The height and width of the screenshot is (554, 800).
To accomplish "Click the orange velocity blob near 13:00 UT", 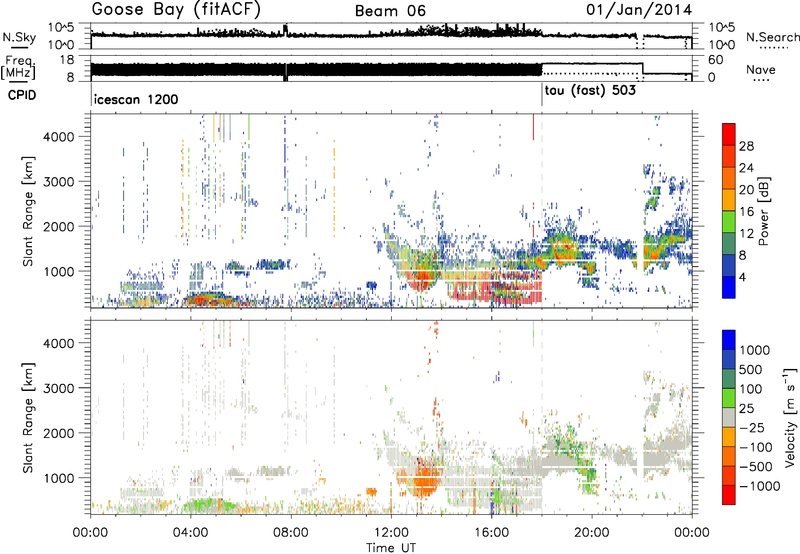I will (423, 481).
